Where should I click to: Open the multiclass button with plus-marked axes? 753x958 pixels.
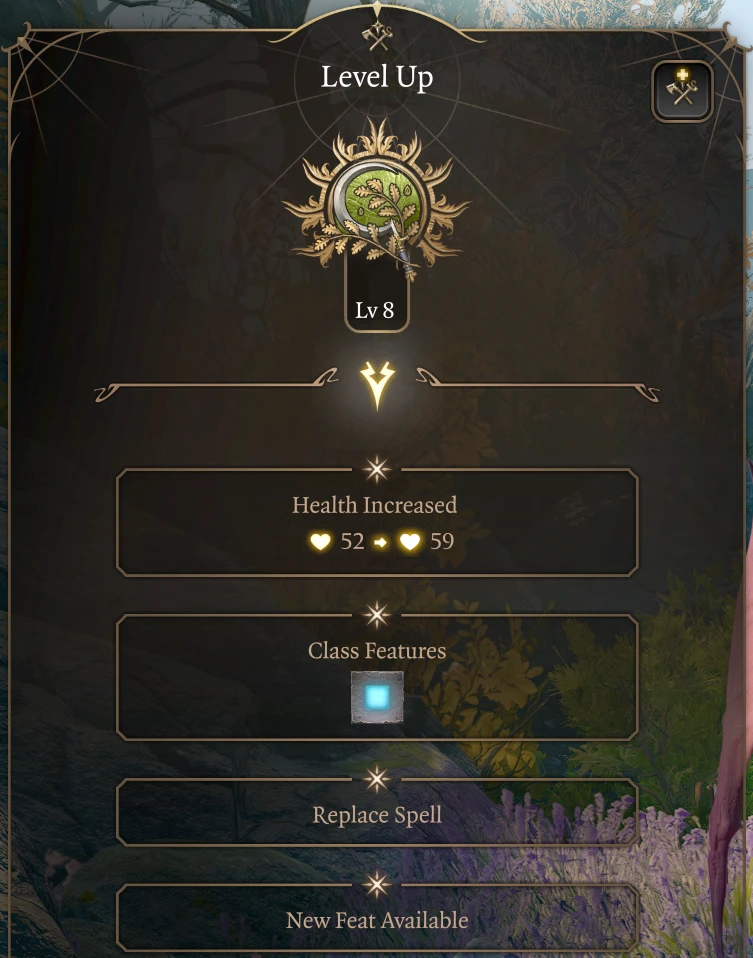[682, 91]
